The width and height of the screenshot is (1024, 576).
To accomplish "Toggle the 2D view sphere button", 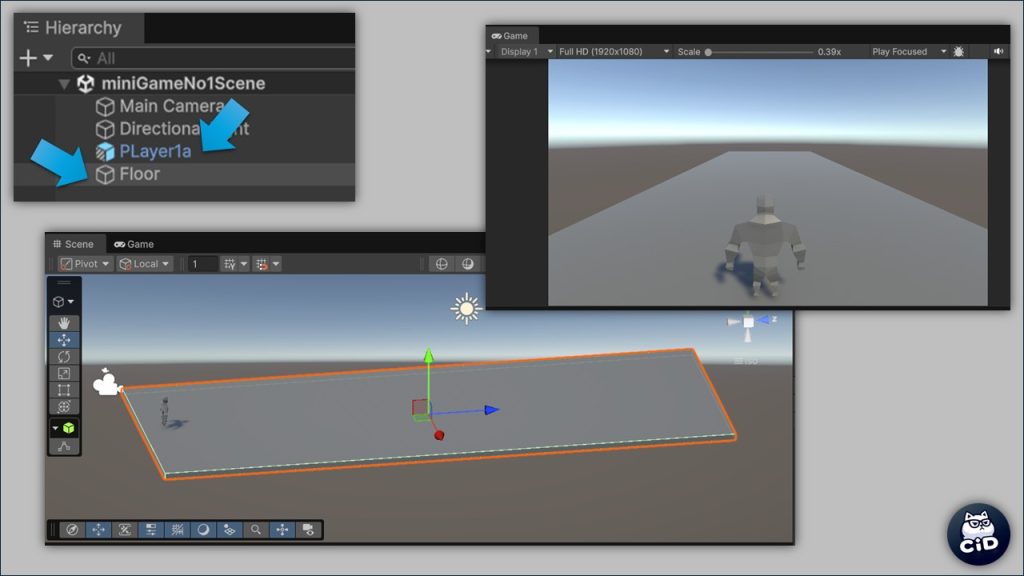I will point(467,264).
